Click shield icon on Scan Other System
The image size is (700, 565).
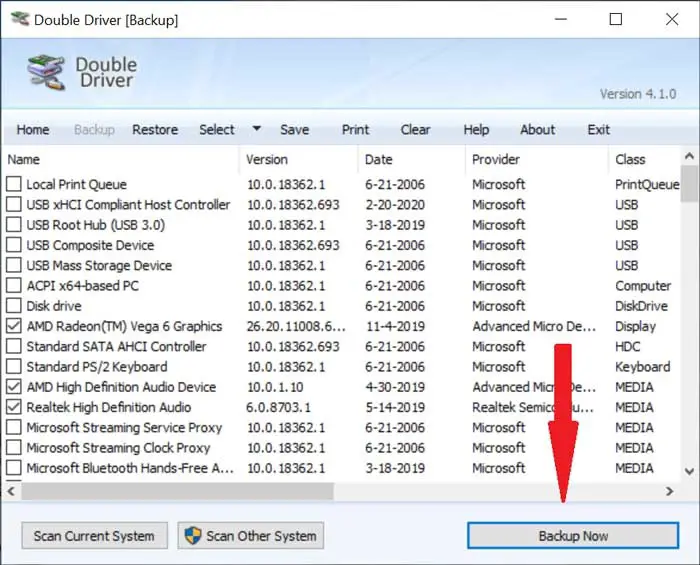[x=193, y=536]
